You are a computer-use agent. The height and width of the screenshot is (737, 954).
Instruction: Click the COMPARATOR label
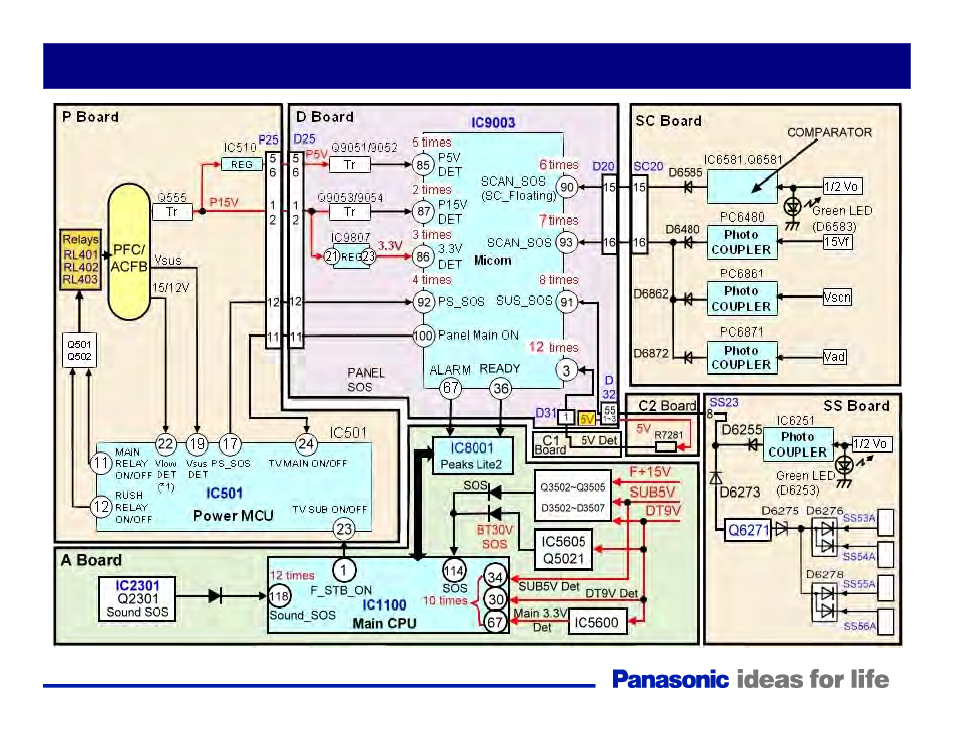point(829,132)
